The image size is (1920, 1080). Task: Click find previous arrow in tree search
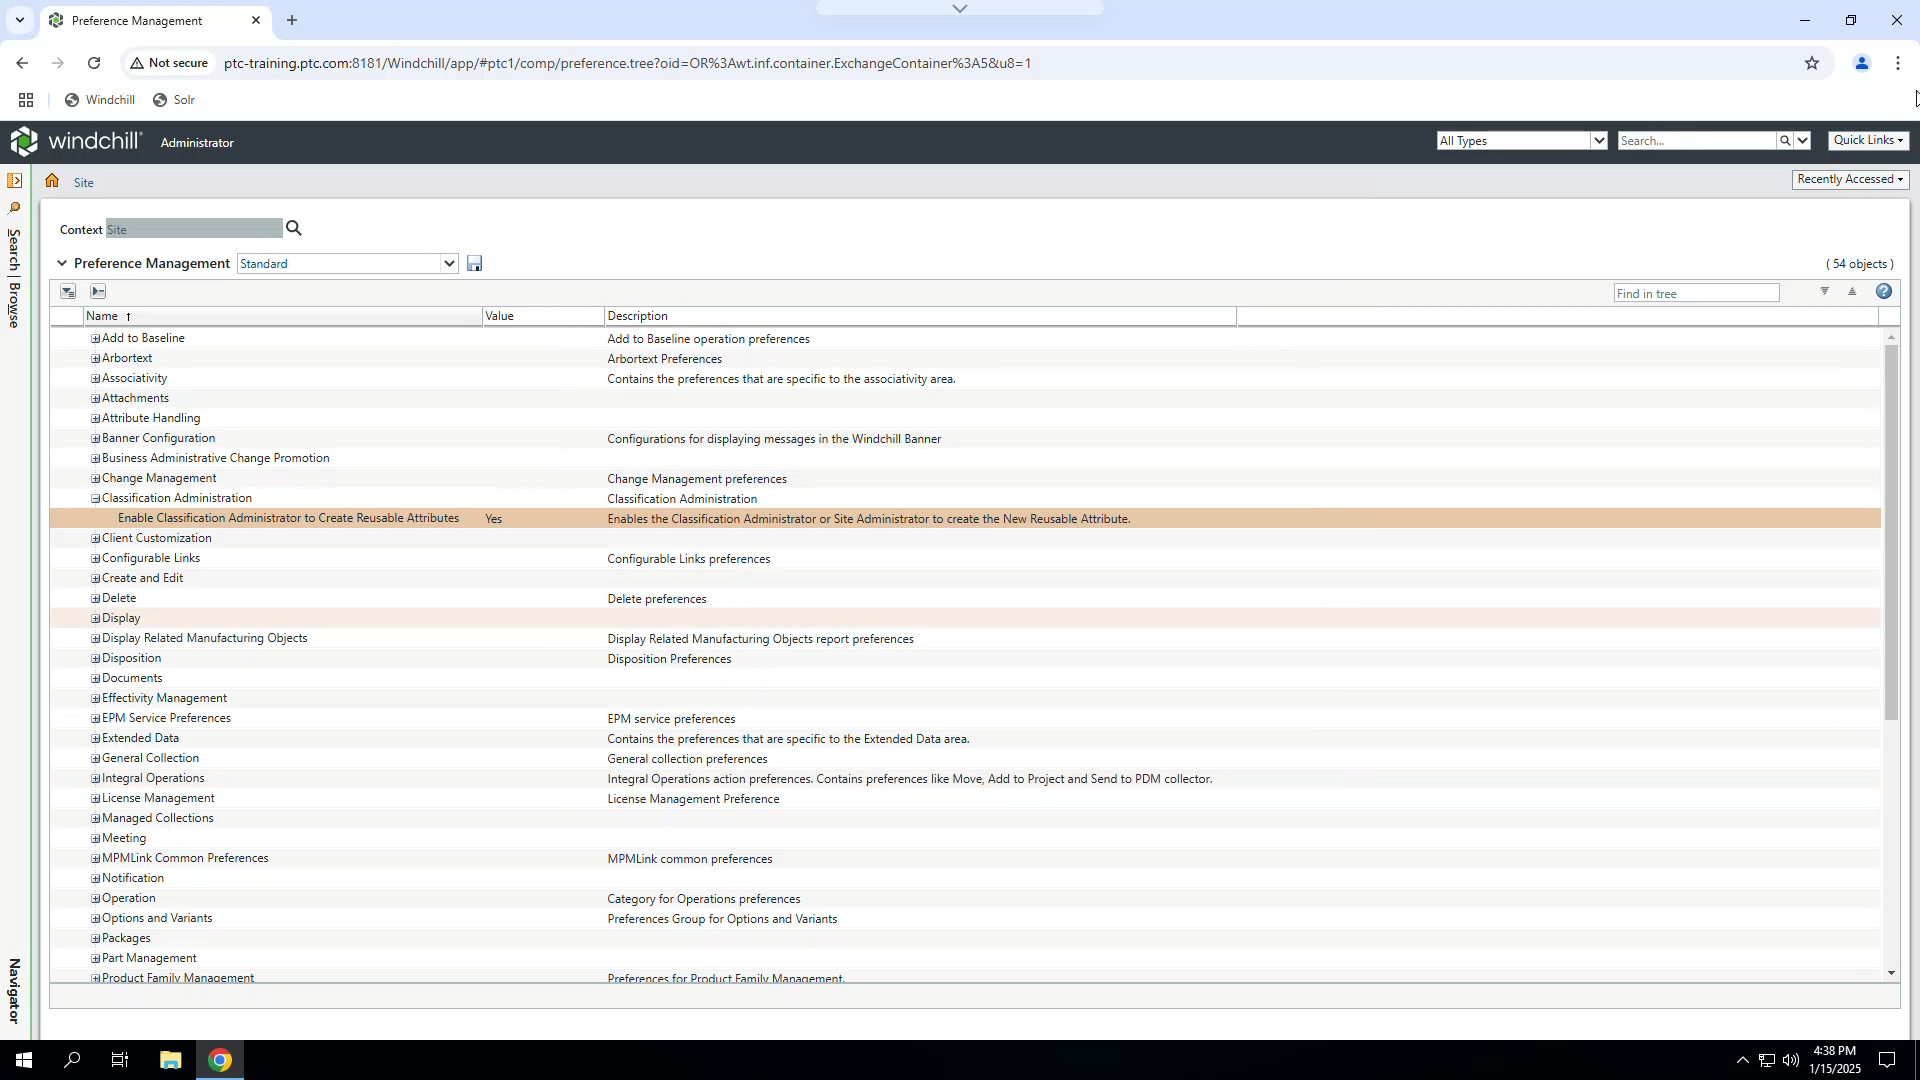tap(1852, 292)
